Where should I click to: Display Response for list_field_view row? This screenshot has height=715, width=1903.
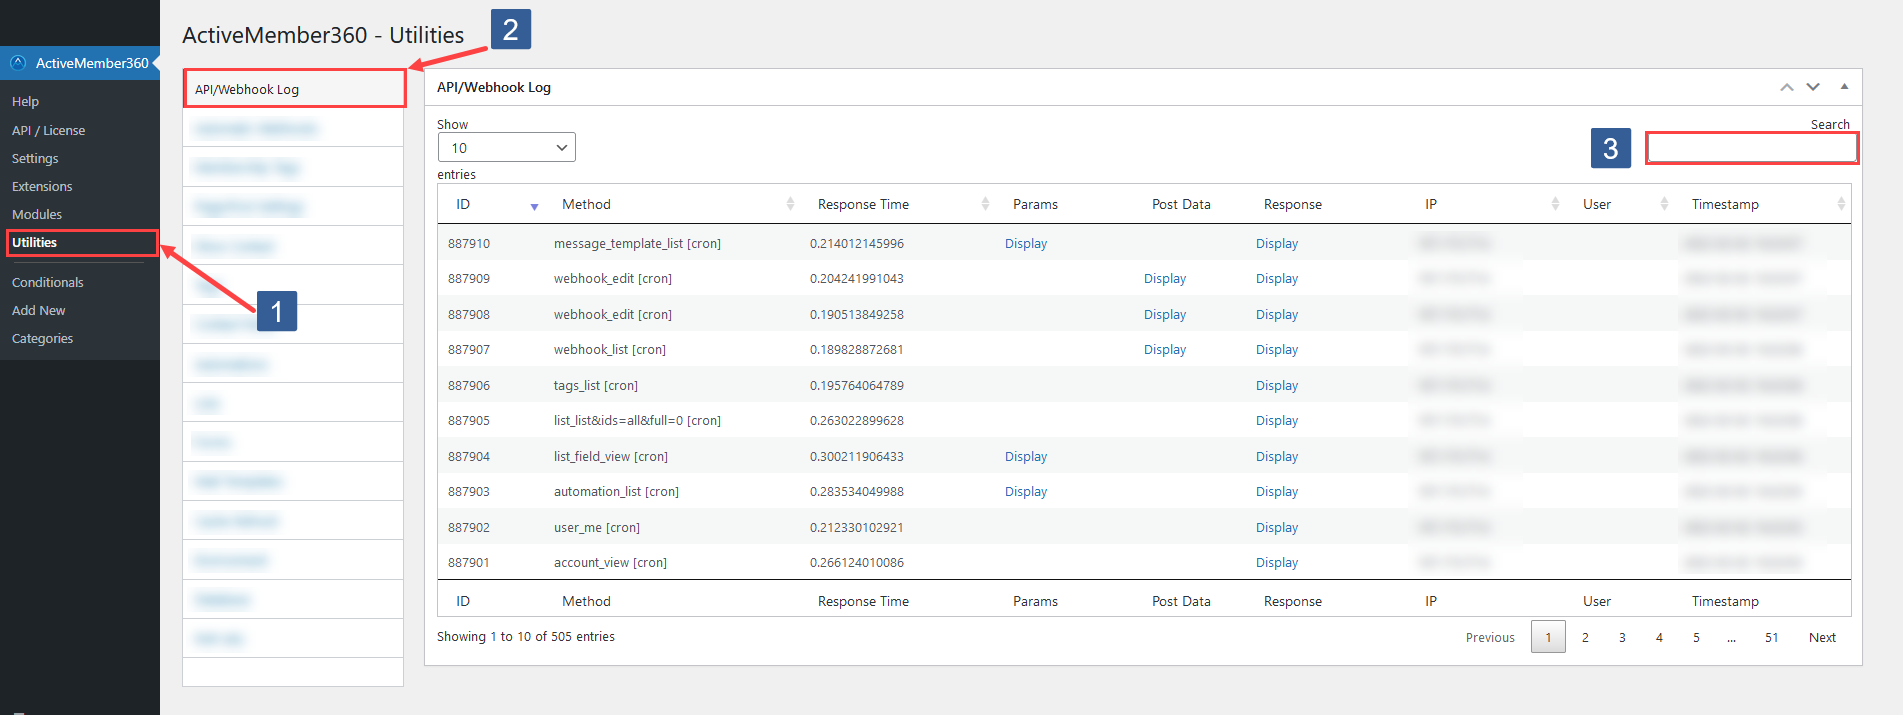coord(1277,457)
